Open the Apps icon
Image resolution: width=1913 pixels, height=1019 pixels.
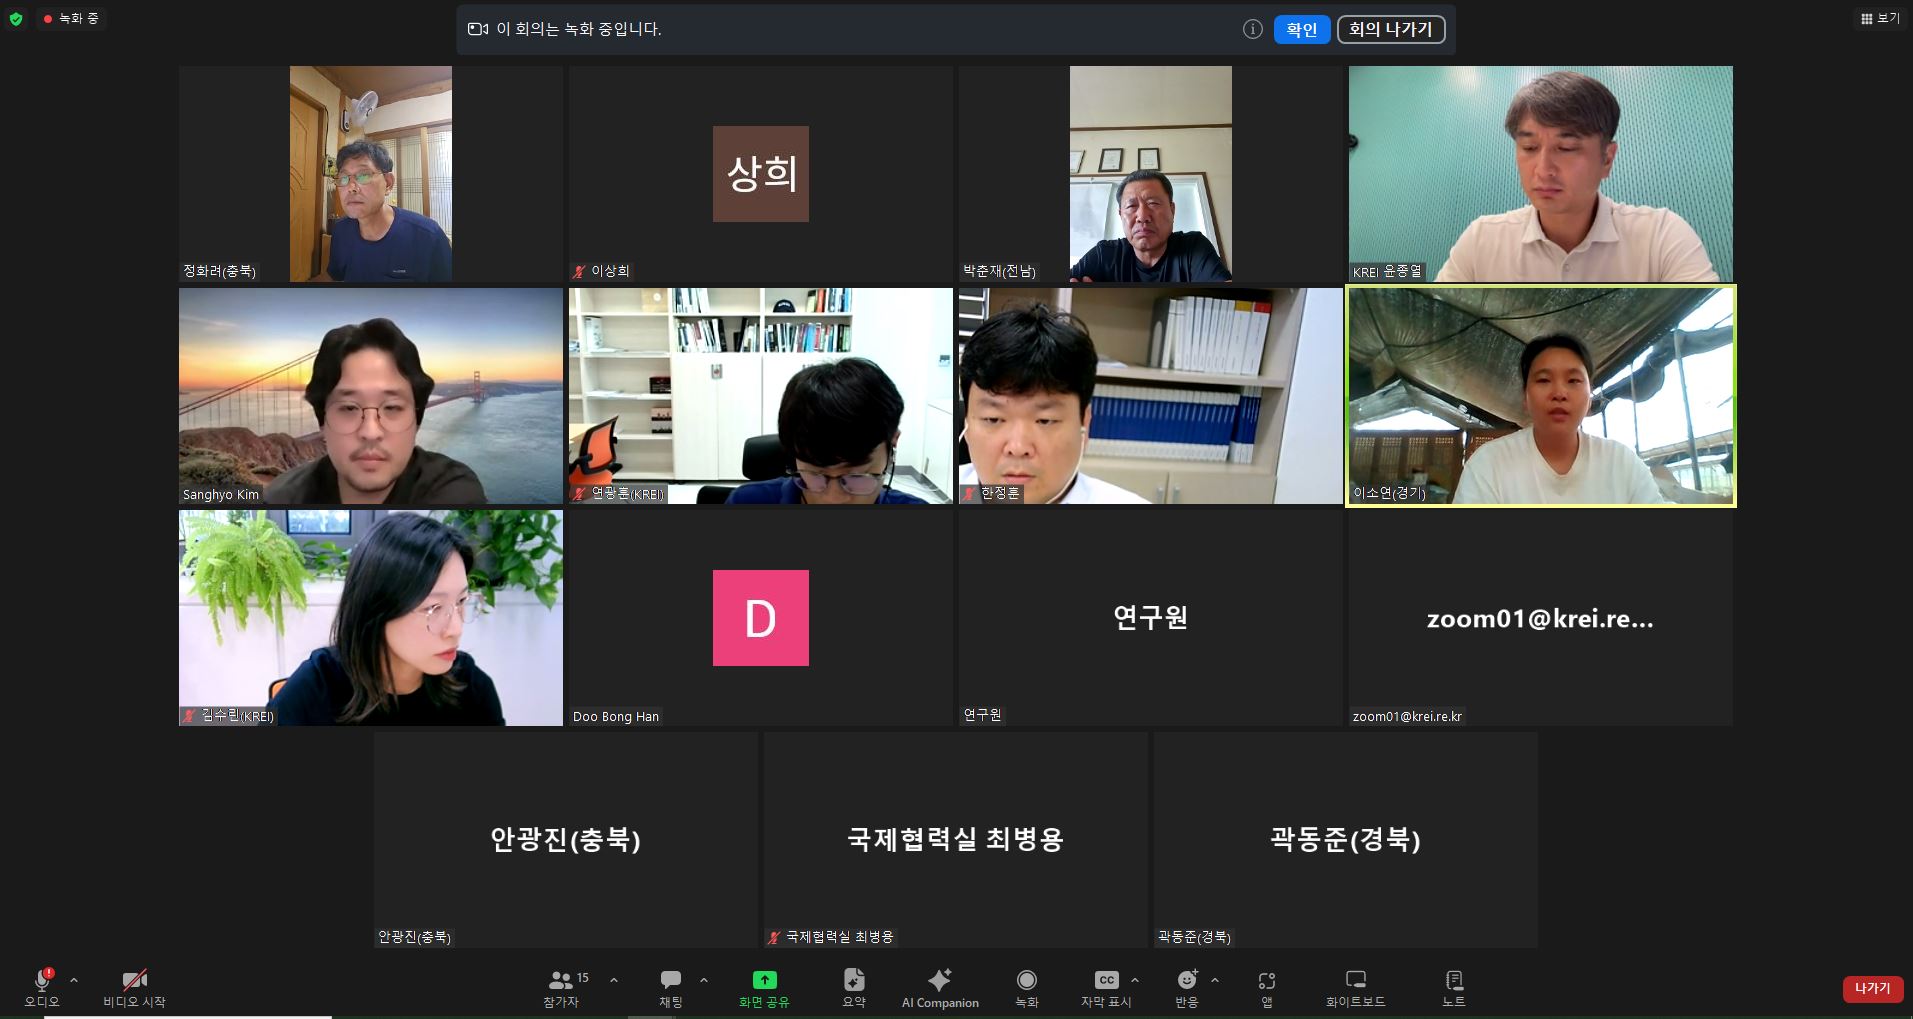pos(1266,981)
